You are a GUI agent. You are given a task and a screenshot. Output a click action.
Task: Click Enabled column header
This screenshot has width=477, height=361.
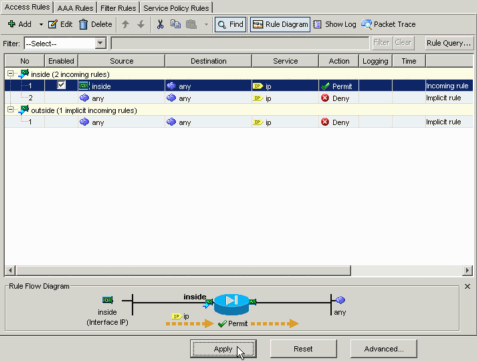pos(61,61)
